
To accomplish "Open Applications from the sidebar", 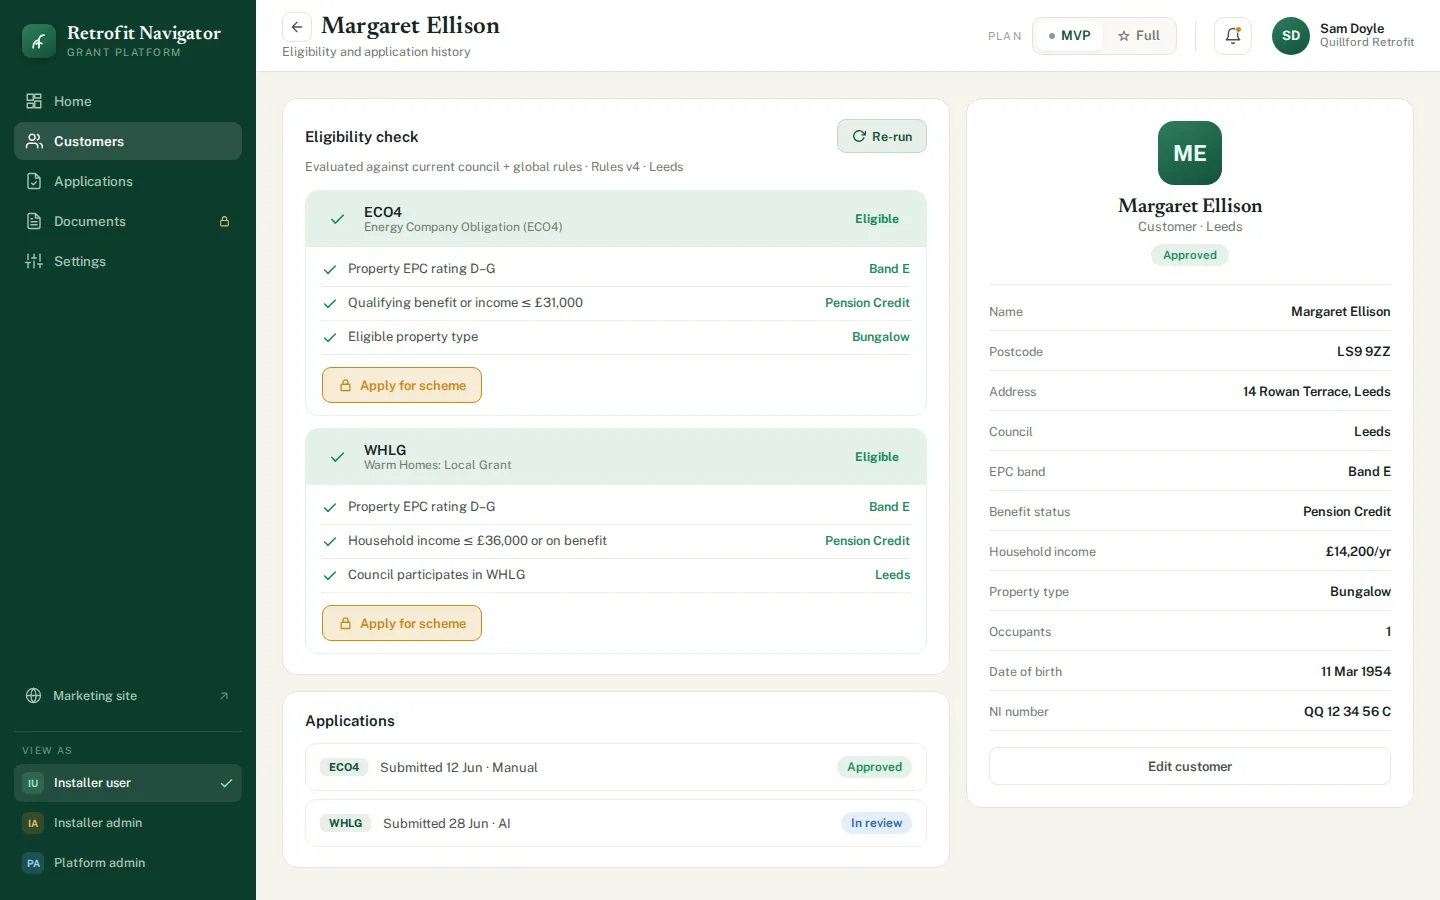I will [128, 181].
